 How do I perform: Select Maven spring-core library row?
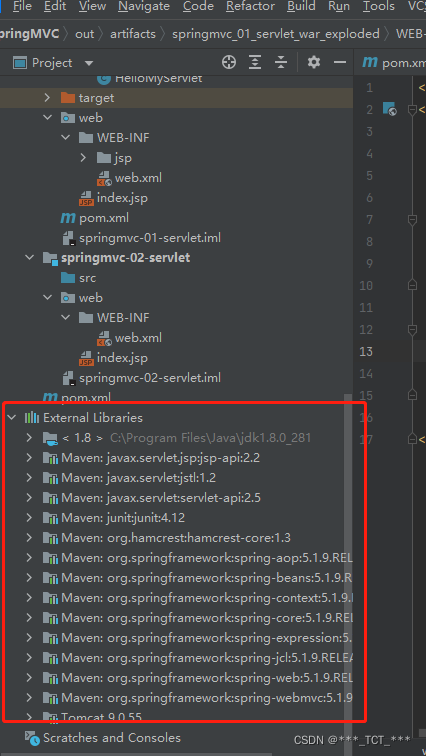point(176,618)
